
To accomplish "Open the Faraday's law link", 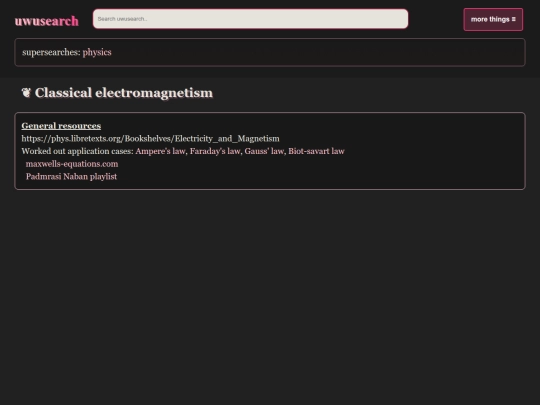I will [x=215, y=151].
